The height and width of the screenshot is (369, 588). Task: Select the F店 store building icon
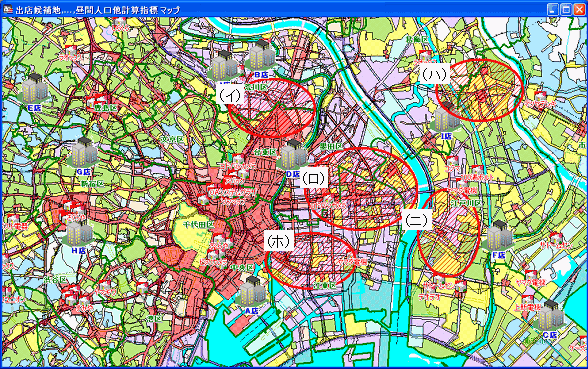point(499,236)
